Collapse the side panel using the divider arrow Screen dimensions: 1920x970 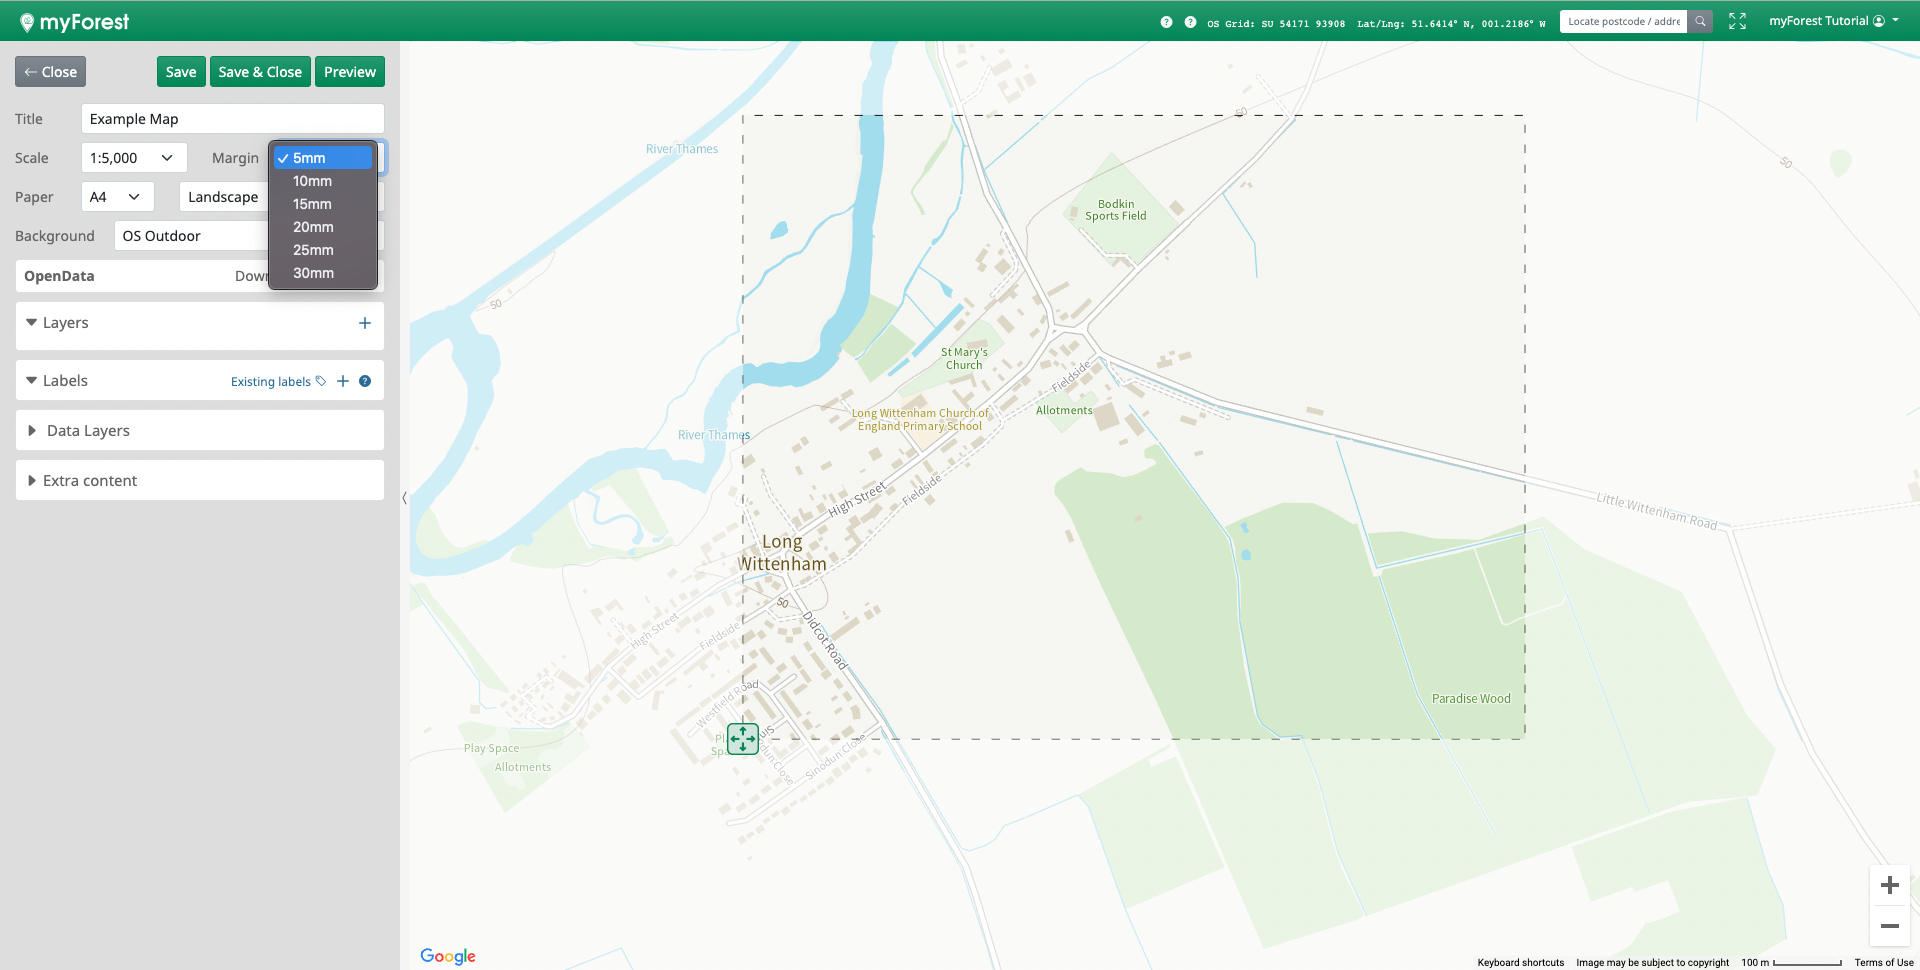(404, 497)
